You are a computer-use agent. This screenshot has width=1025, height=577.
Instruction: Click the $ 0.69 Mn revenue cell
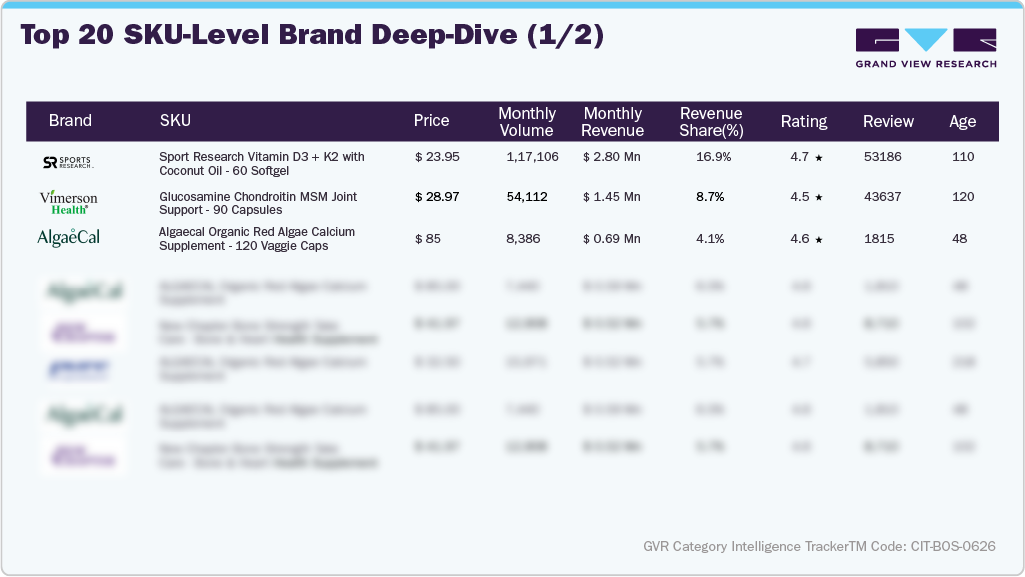(612, 239)
